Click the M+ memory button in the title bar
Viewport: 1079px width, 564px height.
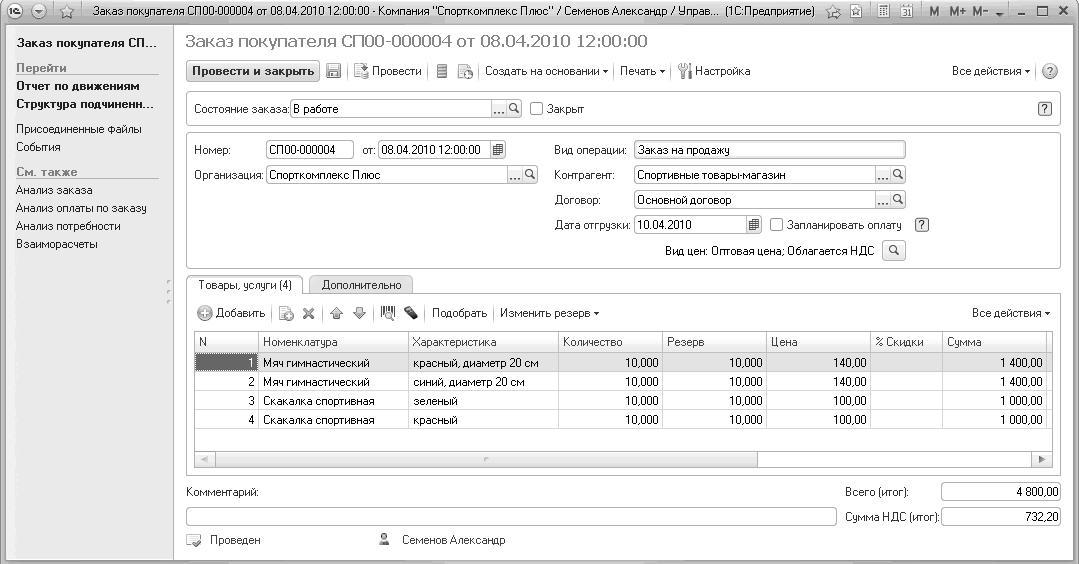coord(957,11)
